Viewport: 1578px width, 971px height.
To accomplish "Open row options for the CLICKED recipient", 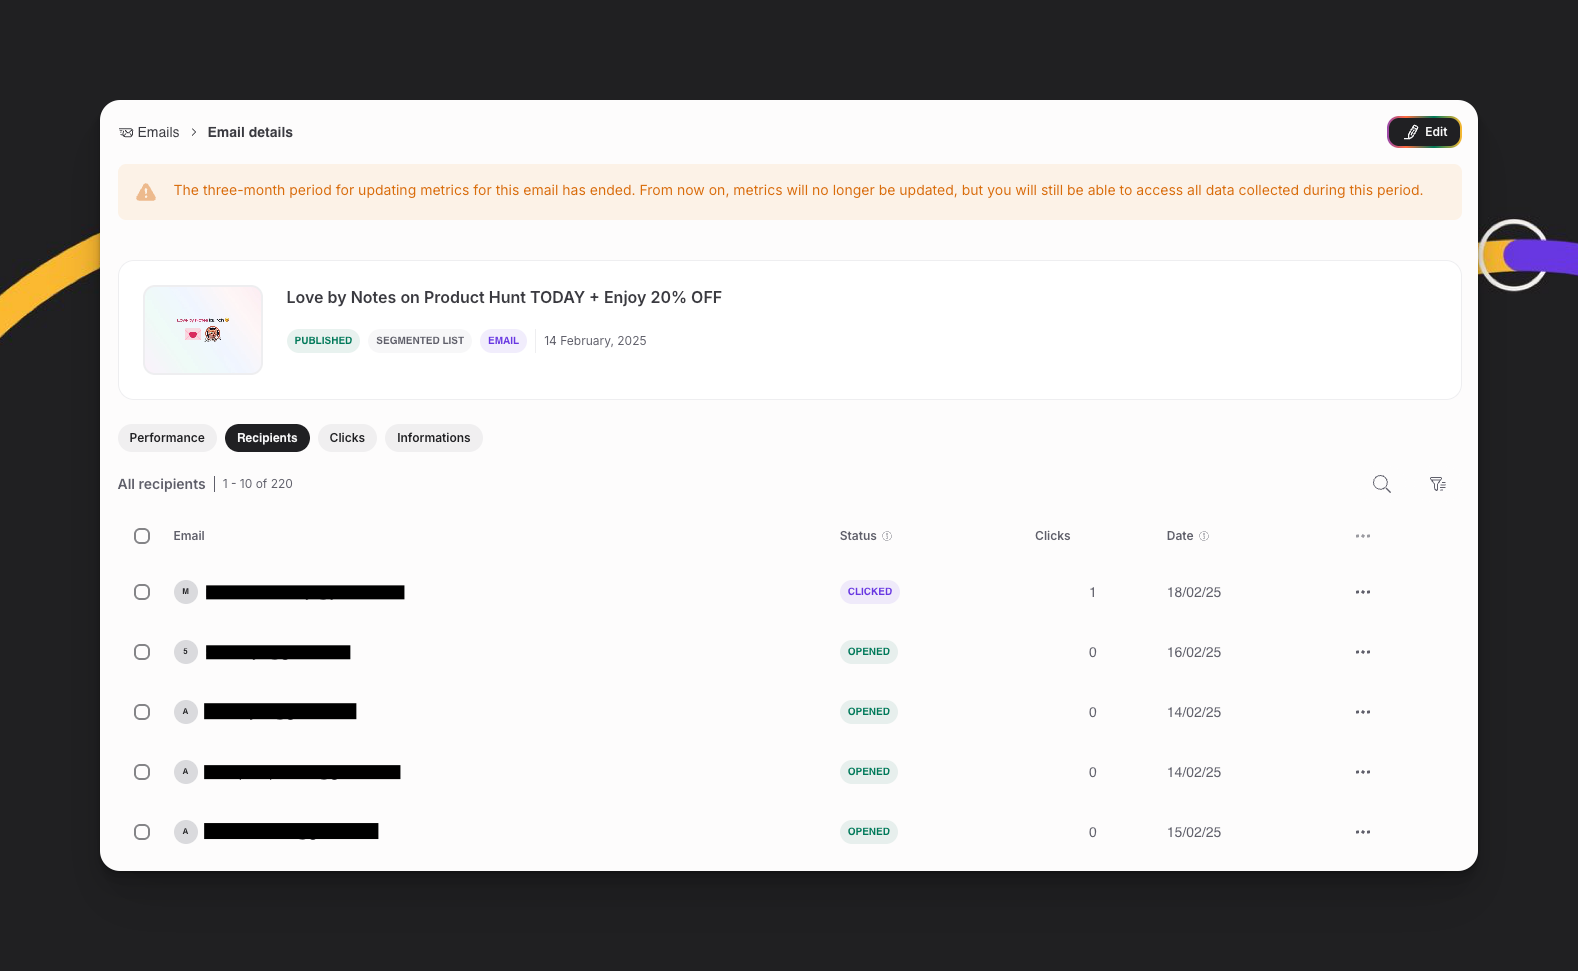I will [1362, 592].
